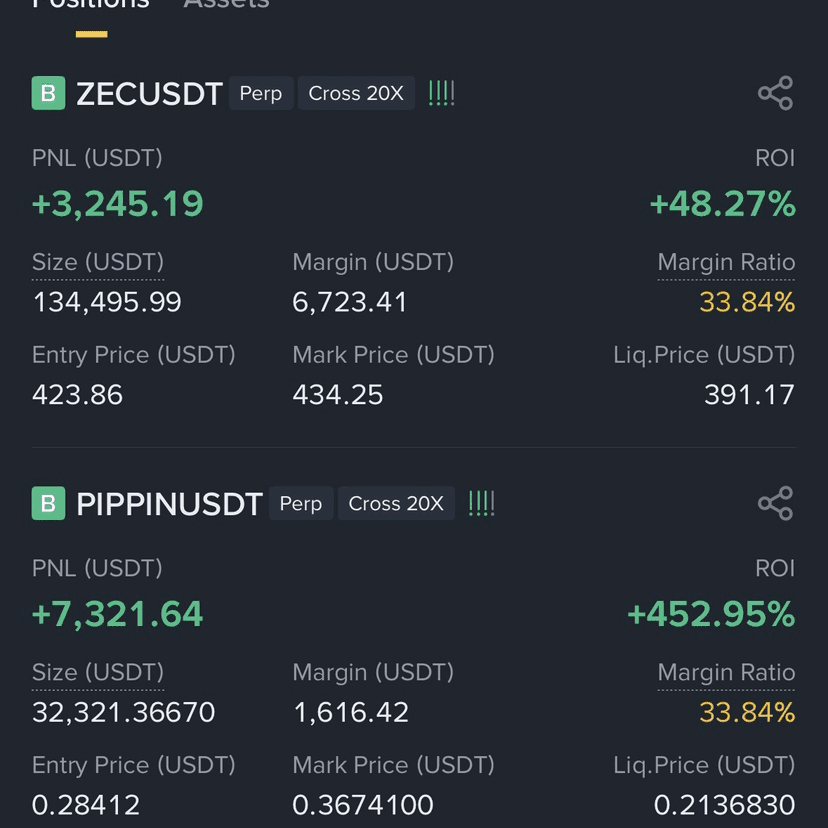This screenshot has width=828, height=828.
Task: Tap the green B badge beside PIPPINUSDT
Action: (49, 503)
